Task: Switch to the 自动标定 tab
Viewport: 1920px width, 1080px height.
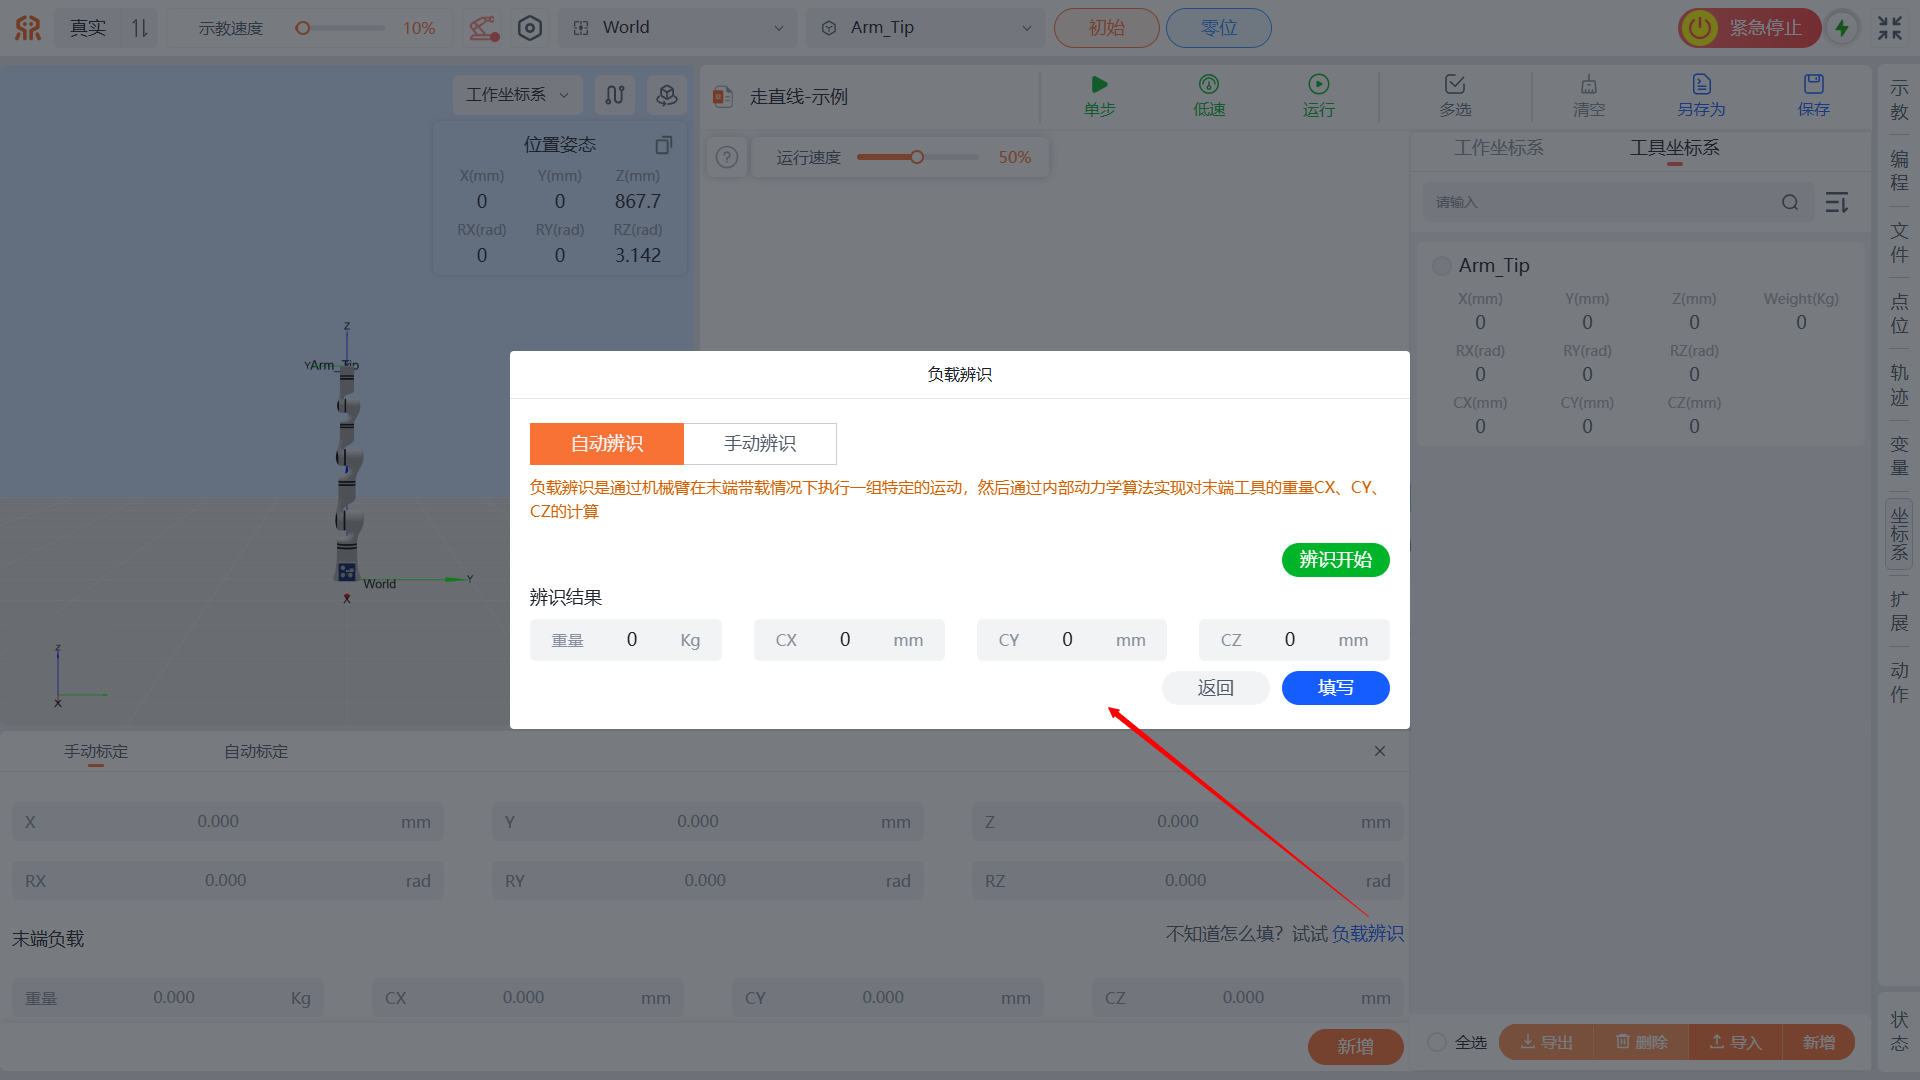Action: [255, 751]
